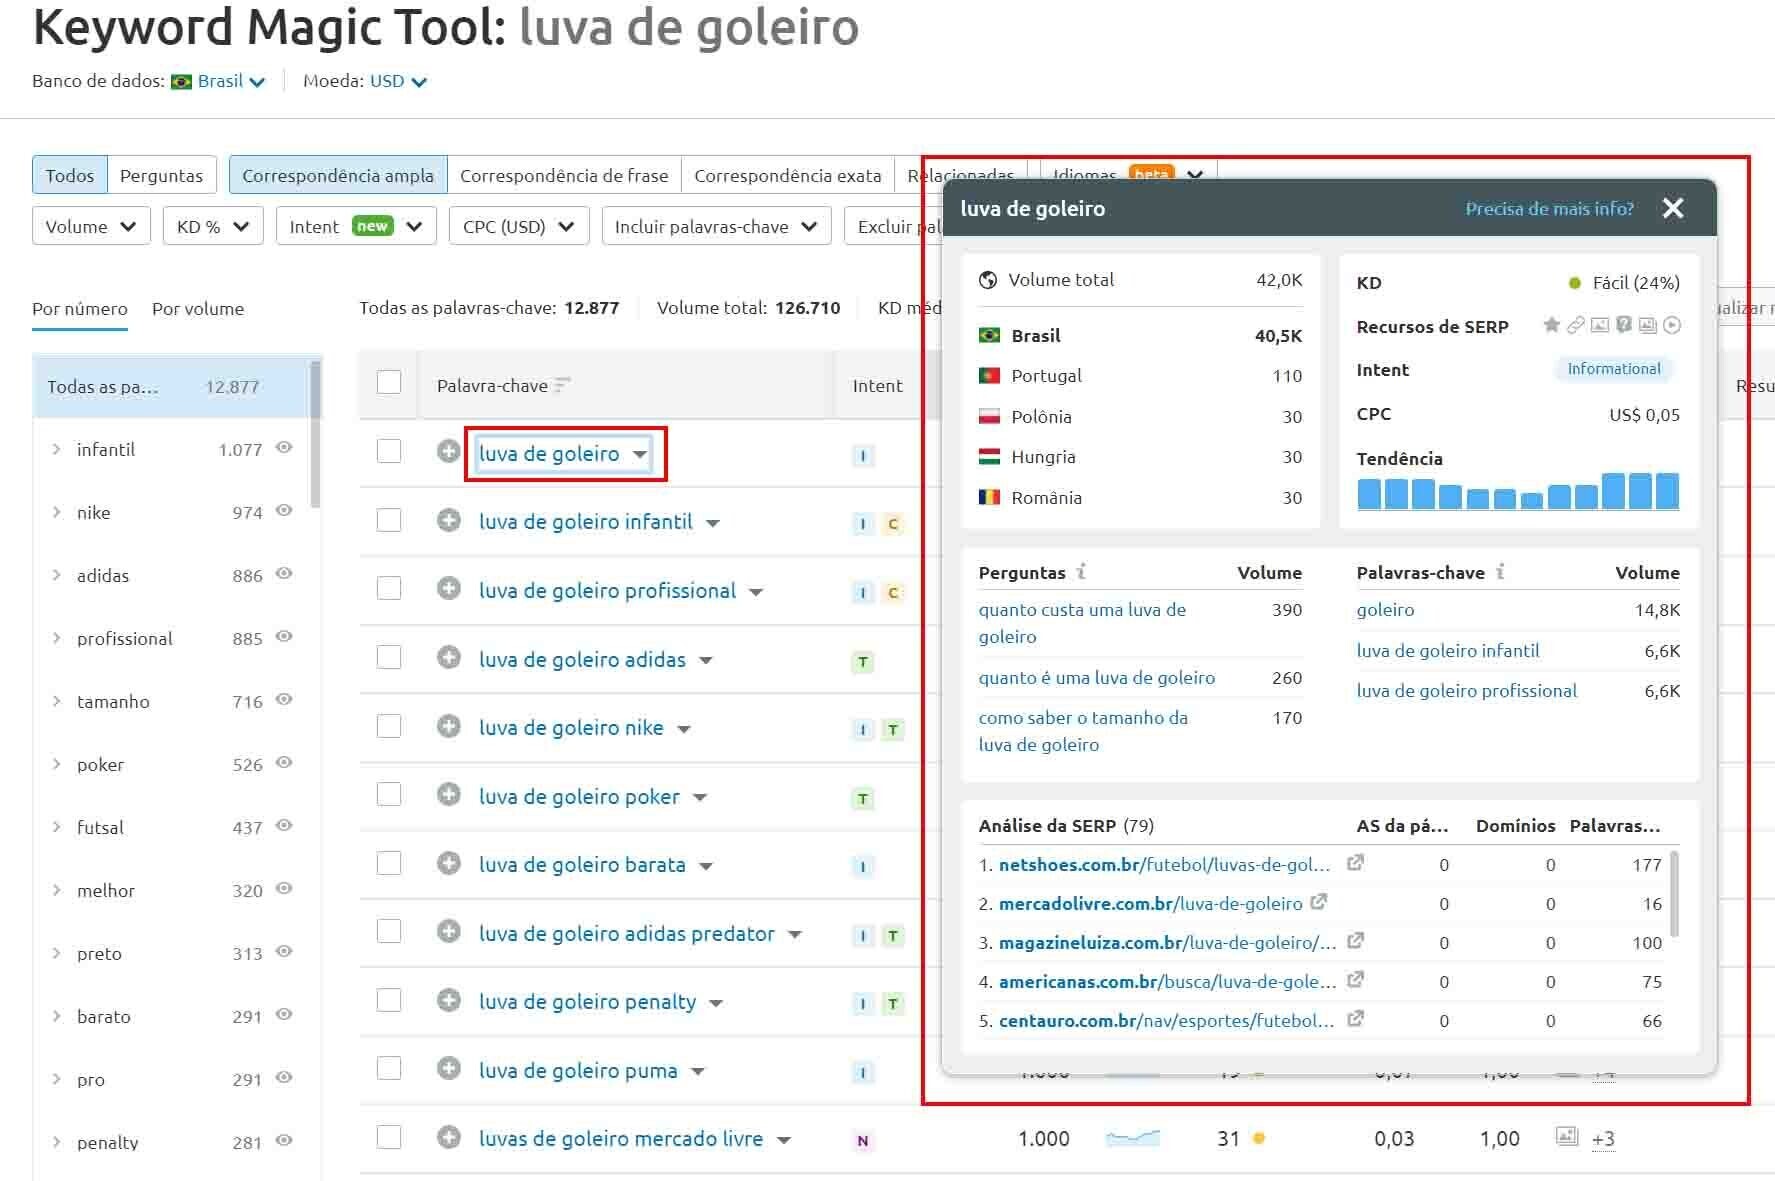Open magazineluiza.com.br result external link icon
Screen dimensions: 1775x1181
click(1355, 941)
